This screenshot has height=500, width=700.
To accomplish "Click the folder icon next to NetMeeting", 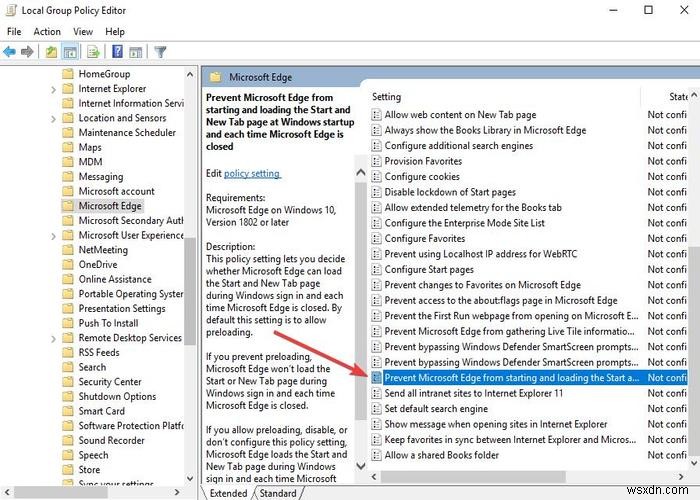I will click(68, 250).
